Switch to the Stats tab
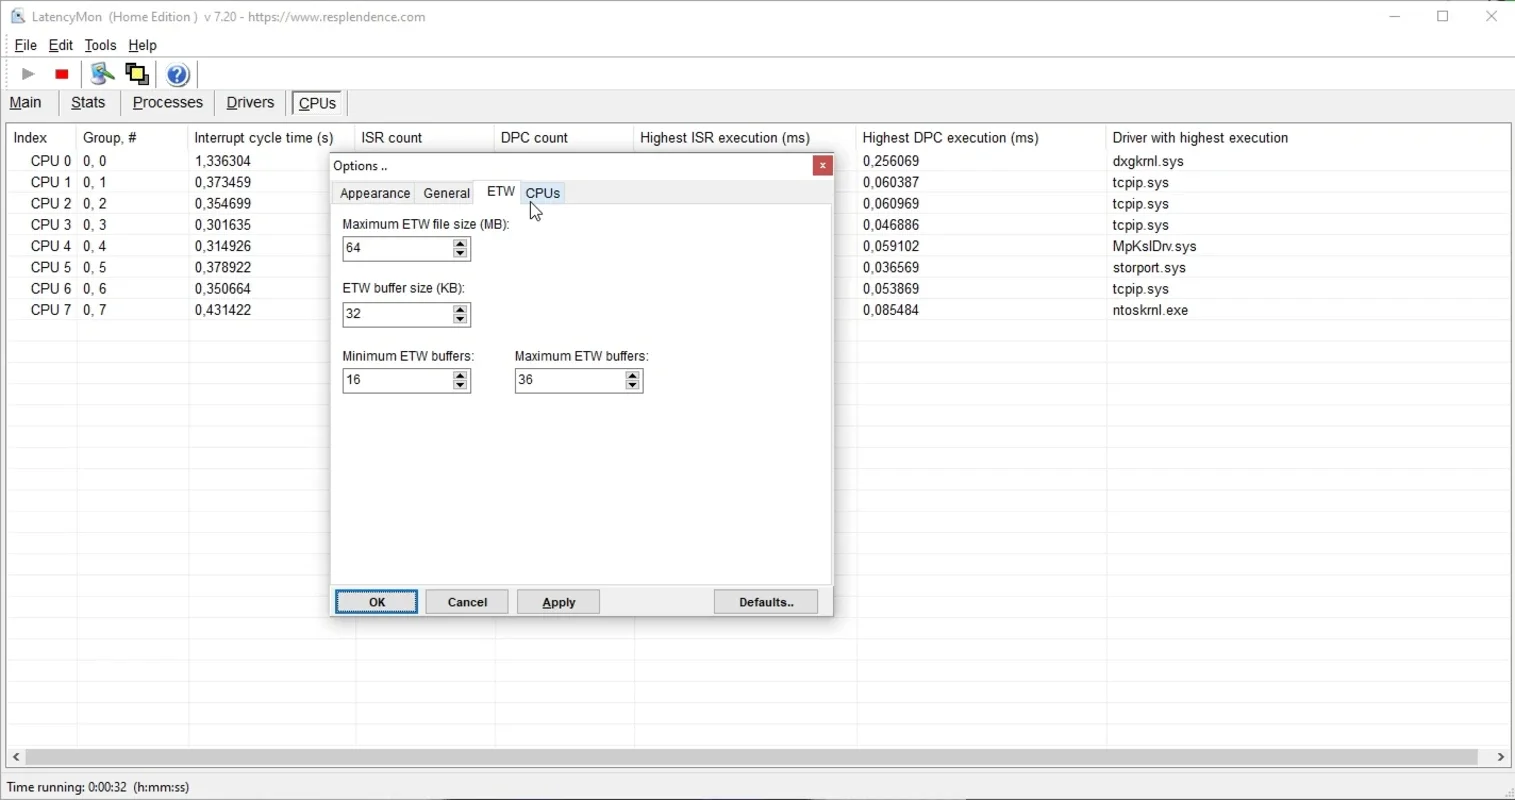This screenshot has width=1515, height=800. [88, 103]
